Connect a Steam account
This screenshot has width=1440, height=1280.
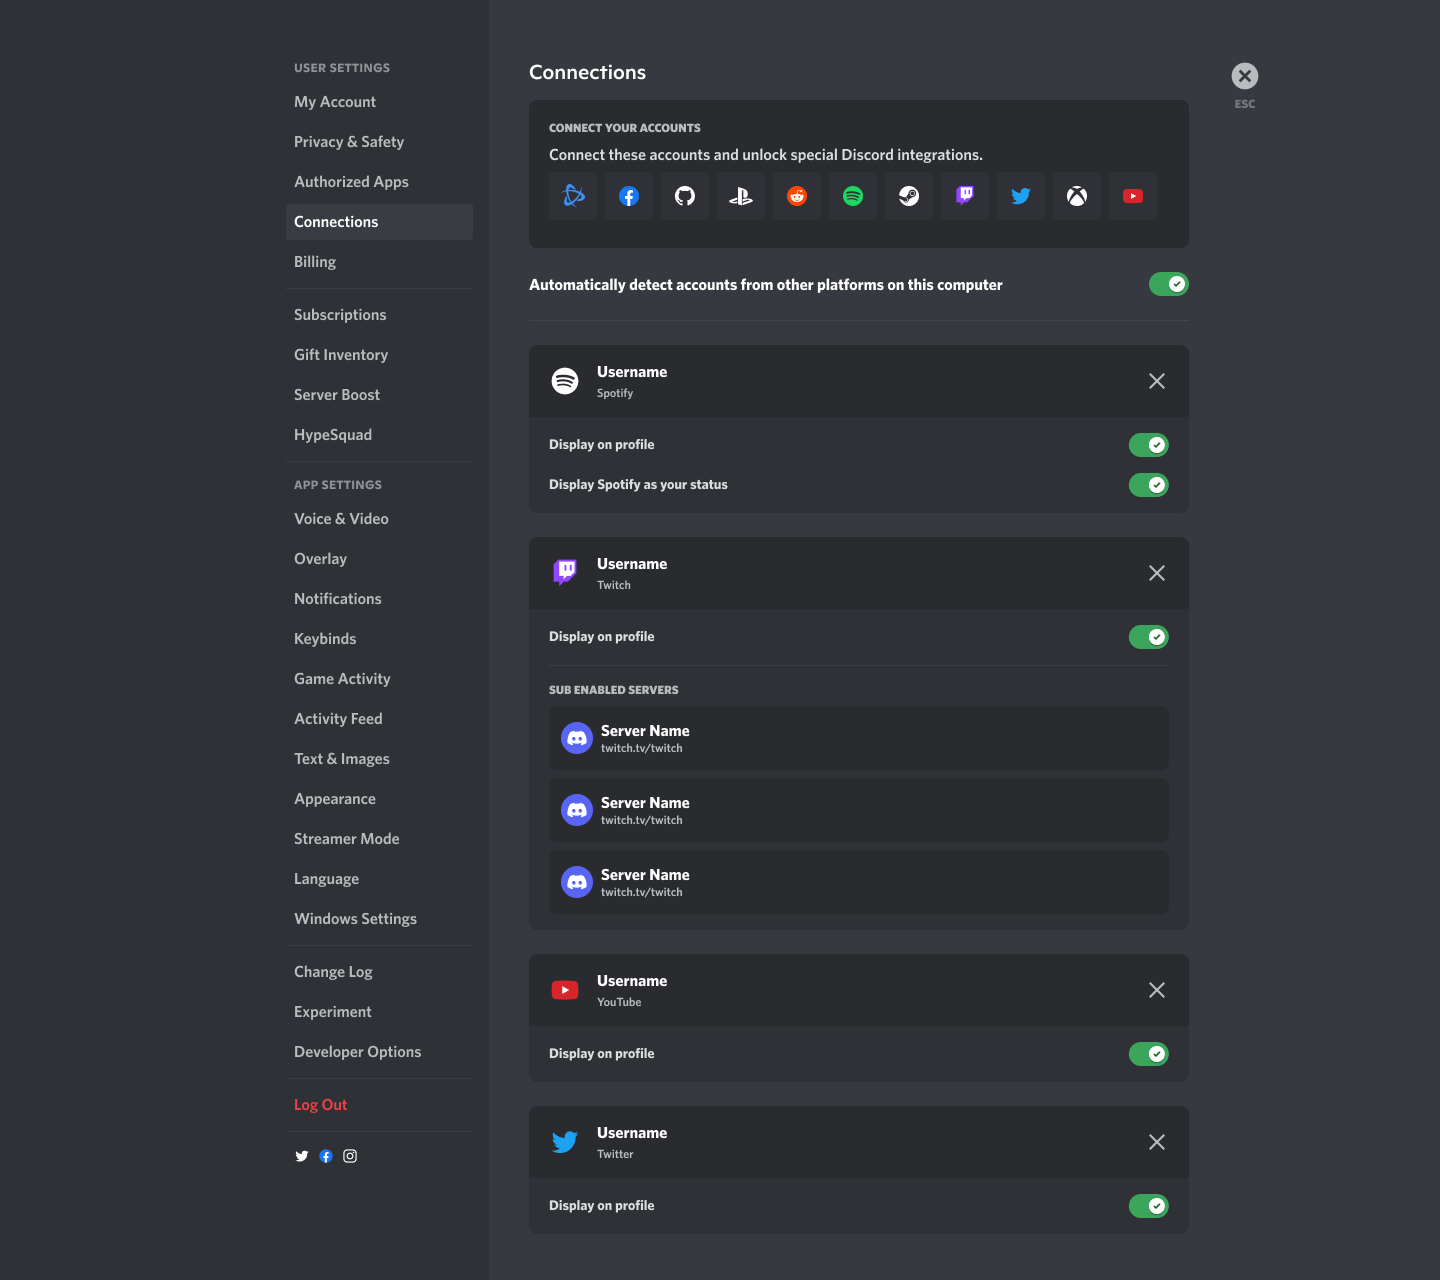click(908, 196)
